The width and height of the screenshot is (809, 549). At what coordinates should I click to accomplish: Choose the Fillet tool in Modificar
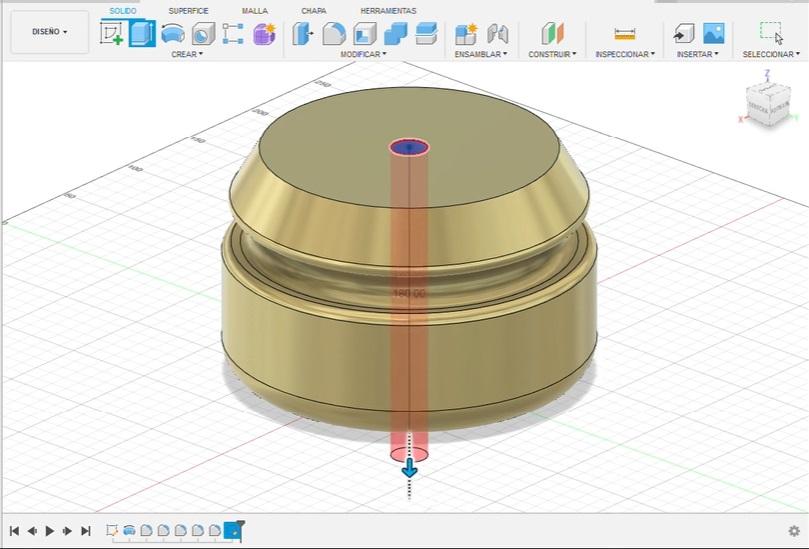pyautogui.click(x=334, y=34)
